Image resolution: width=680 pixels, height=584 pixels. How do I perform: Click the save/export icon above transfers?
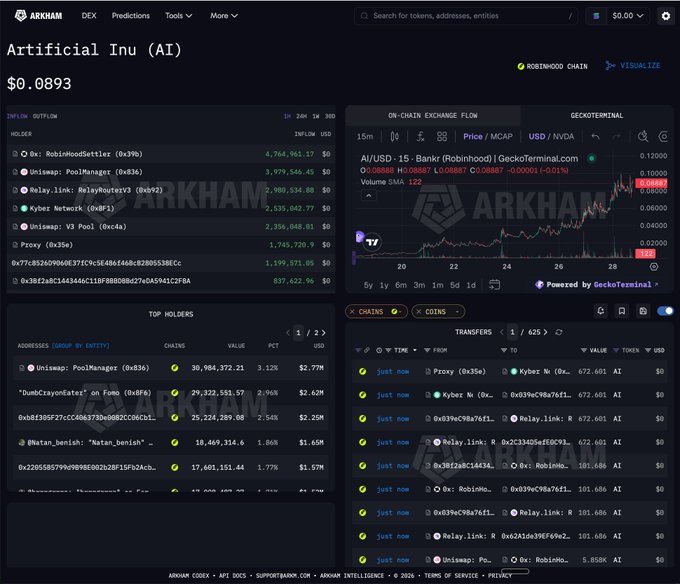point(643,311)
